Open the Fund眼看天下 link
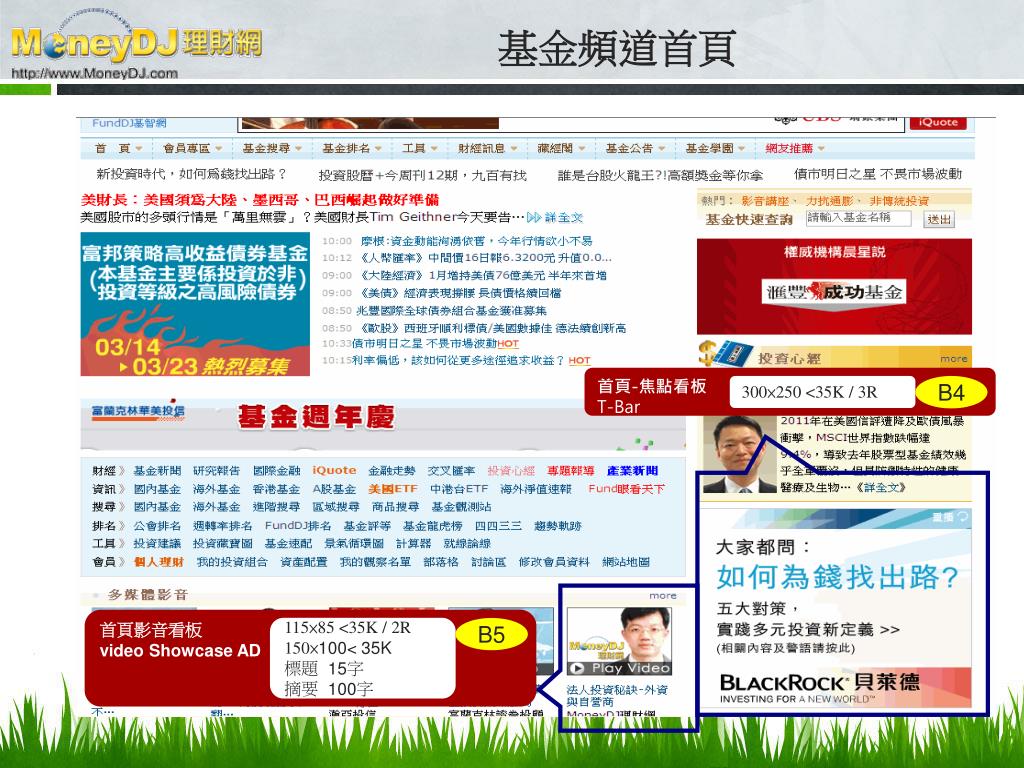The height and width of the screenshot is (768, 1024). tap(626, 489)
